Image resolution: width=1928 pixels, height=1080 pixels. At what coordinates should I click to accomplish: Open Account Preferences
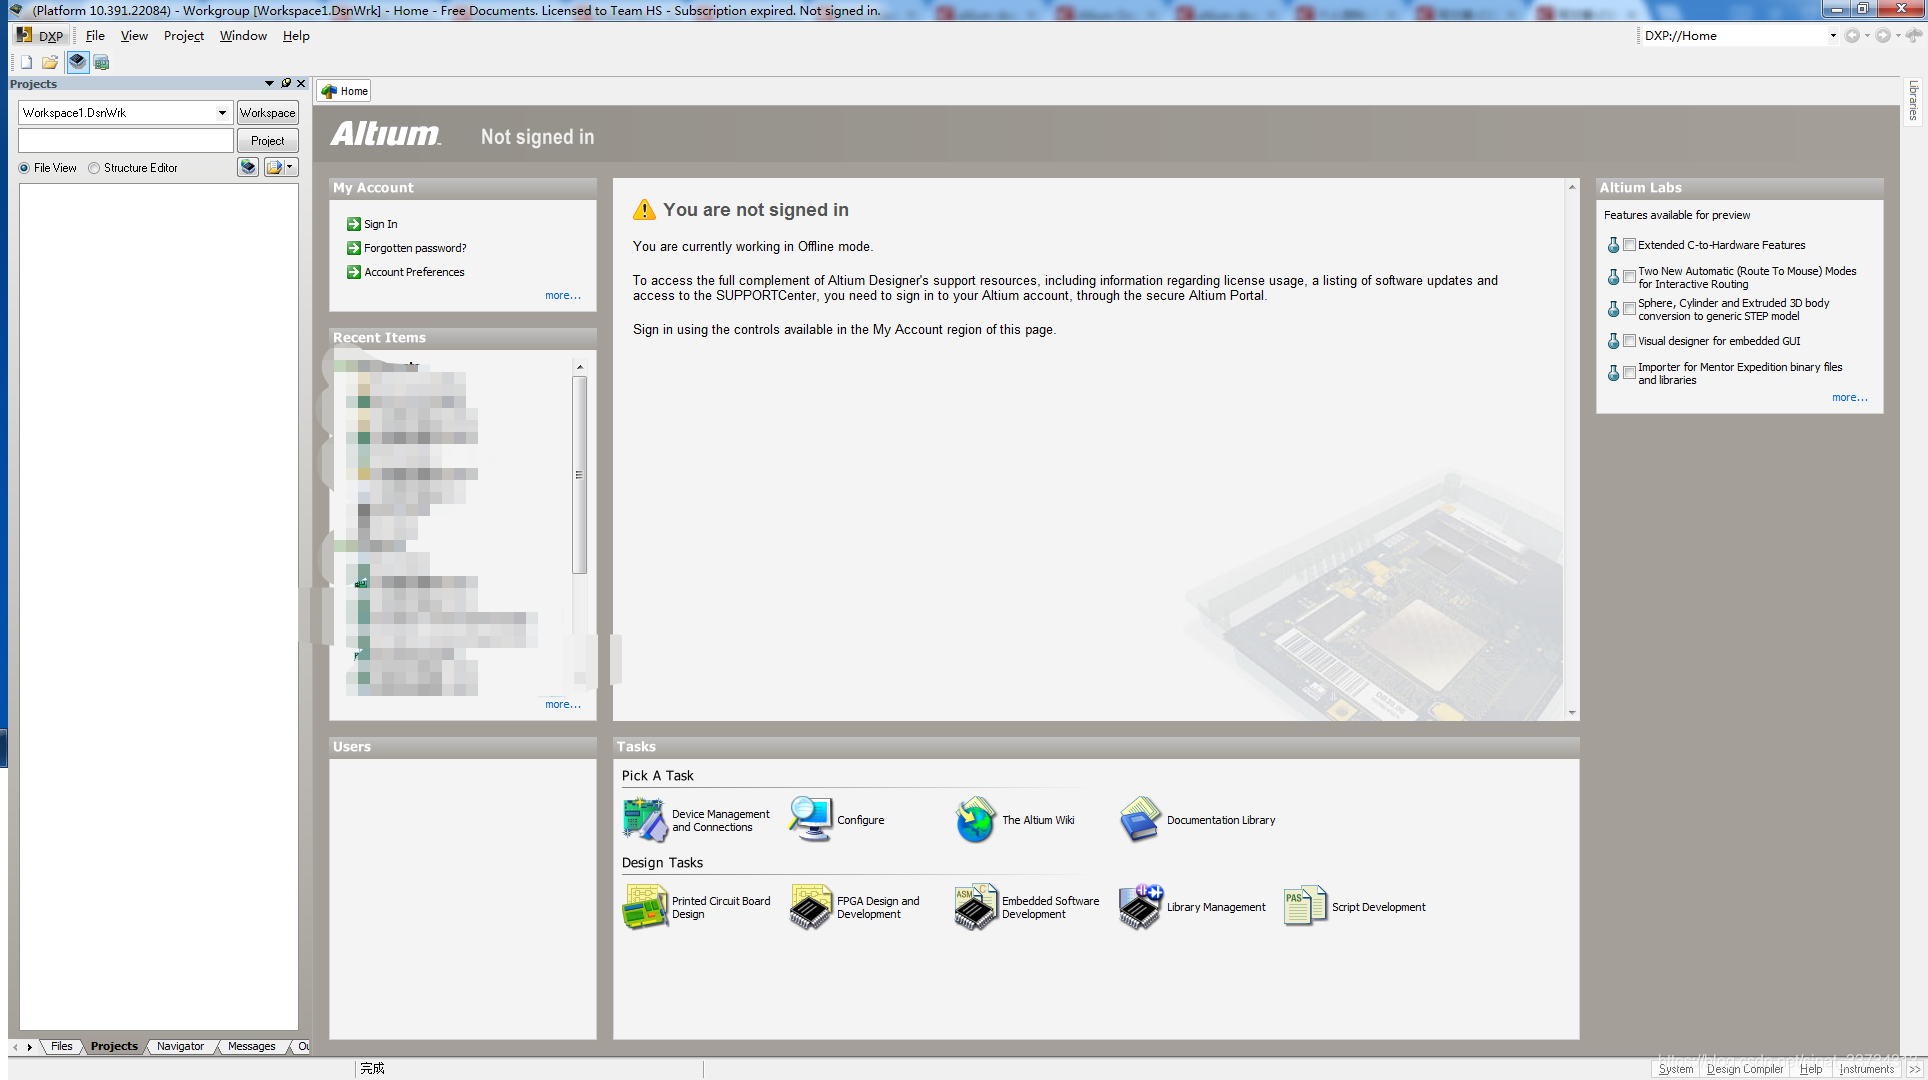pyautogui.click(x=413, y=271)
